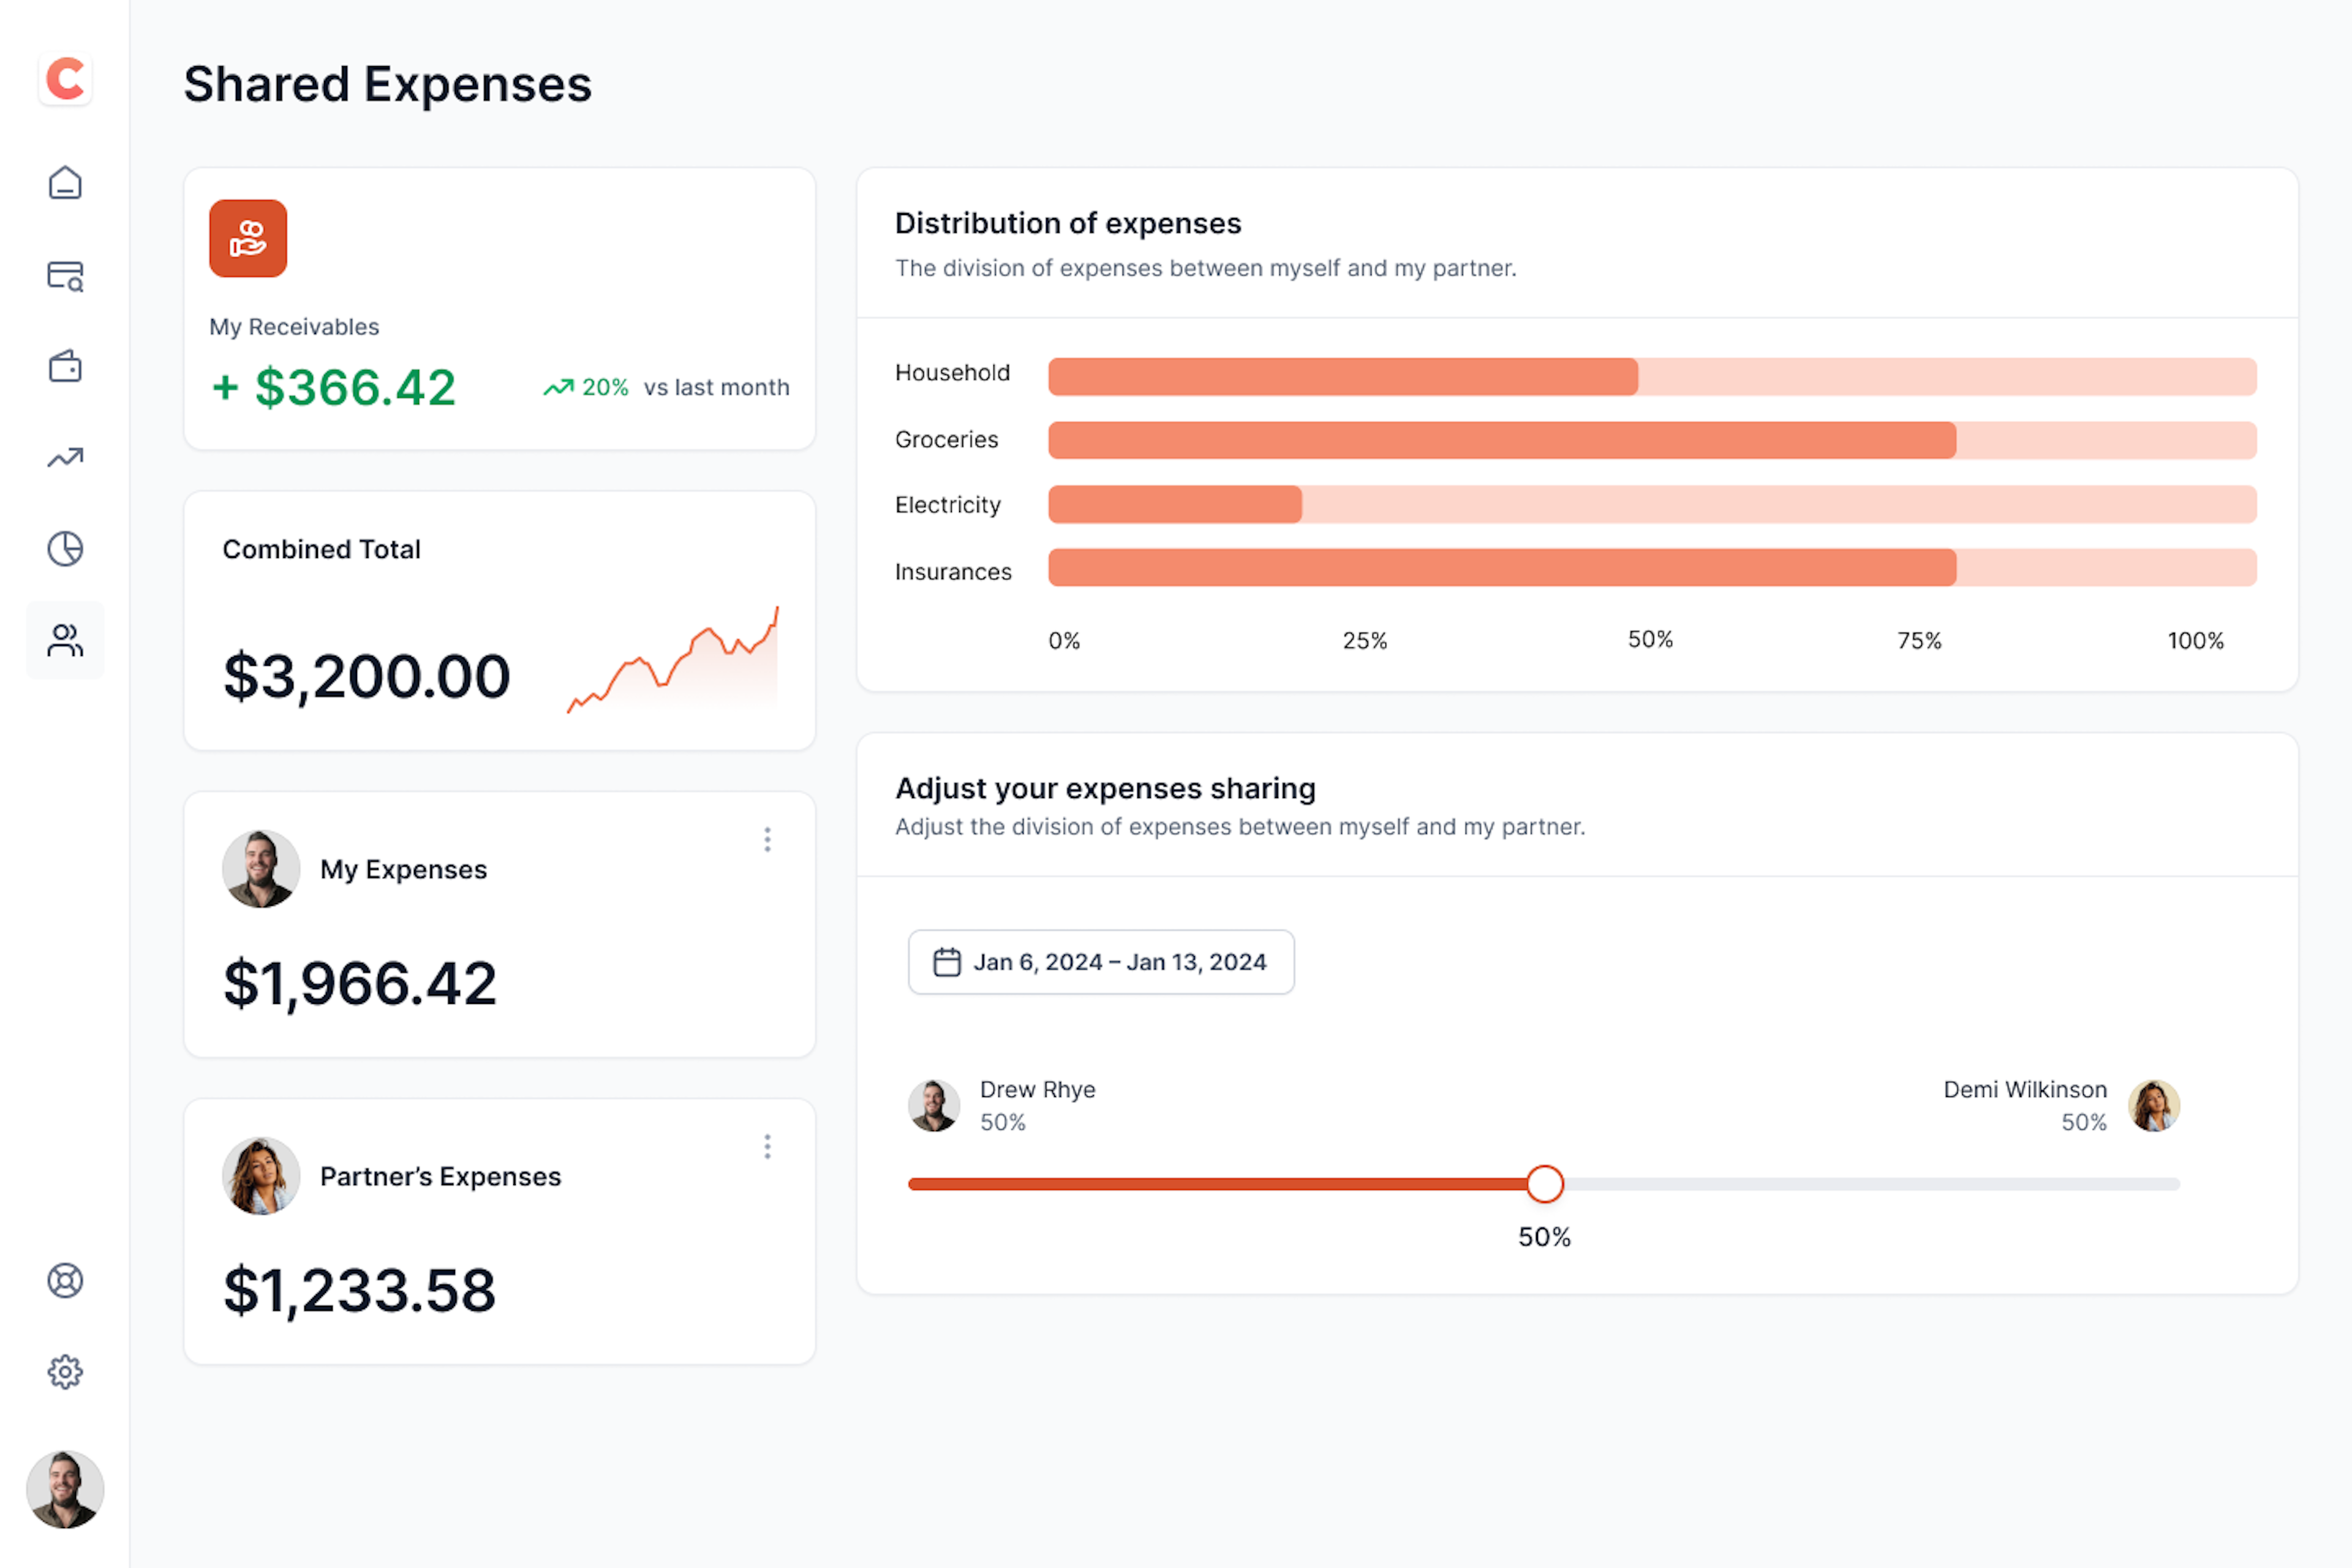Click Demi Wilkinson's avatar
The image size is (2352, 1568).
click(x=2154, y=1106)
